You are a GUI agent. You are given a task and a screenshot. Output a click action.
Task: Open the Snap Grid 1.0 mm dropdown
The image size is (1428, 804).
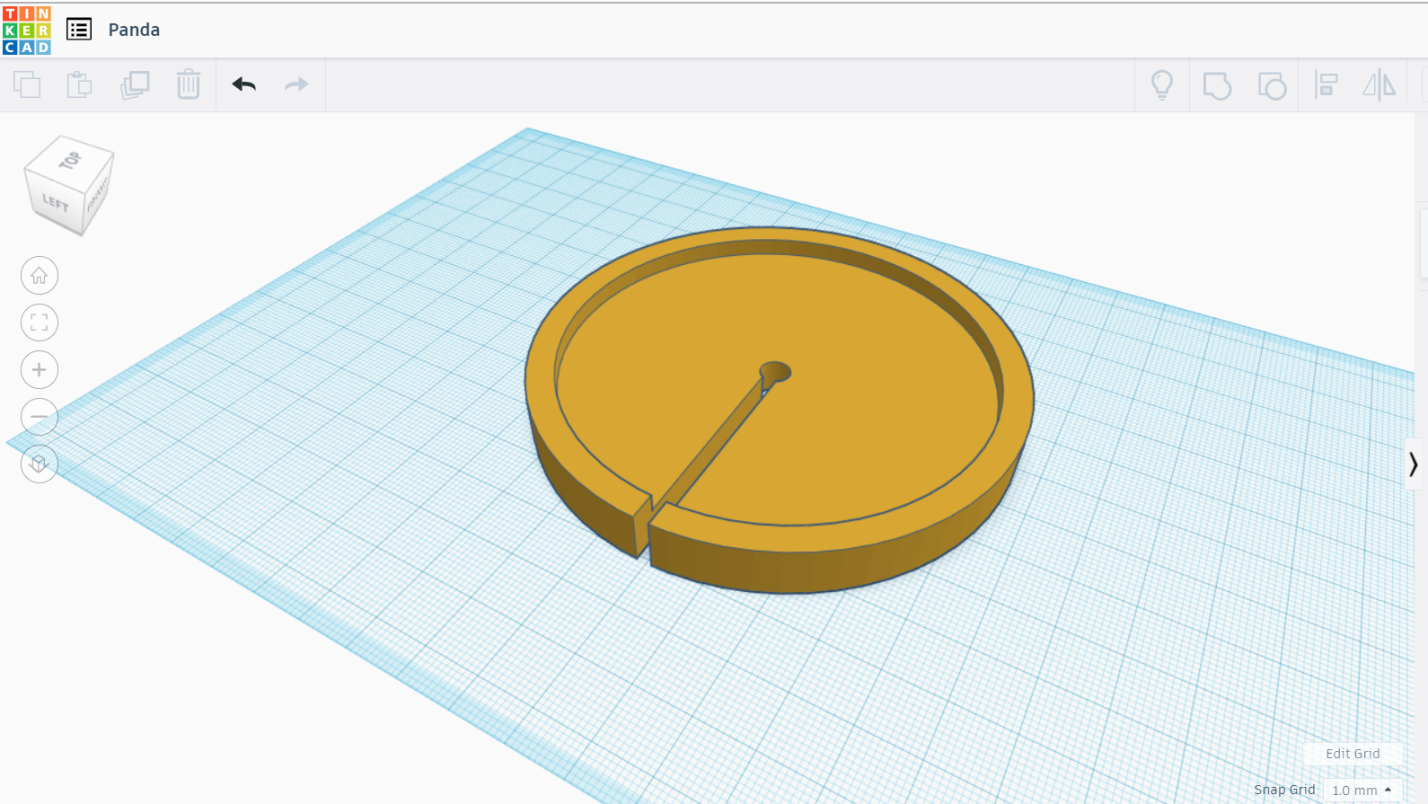[1361, 790]
